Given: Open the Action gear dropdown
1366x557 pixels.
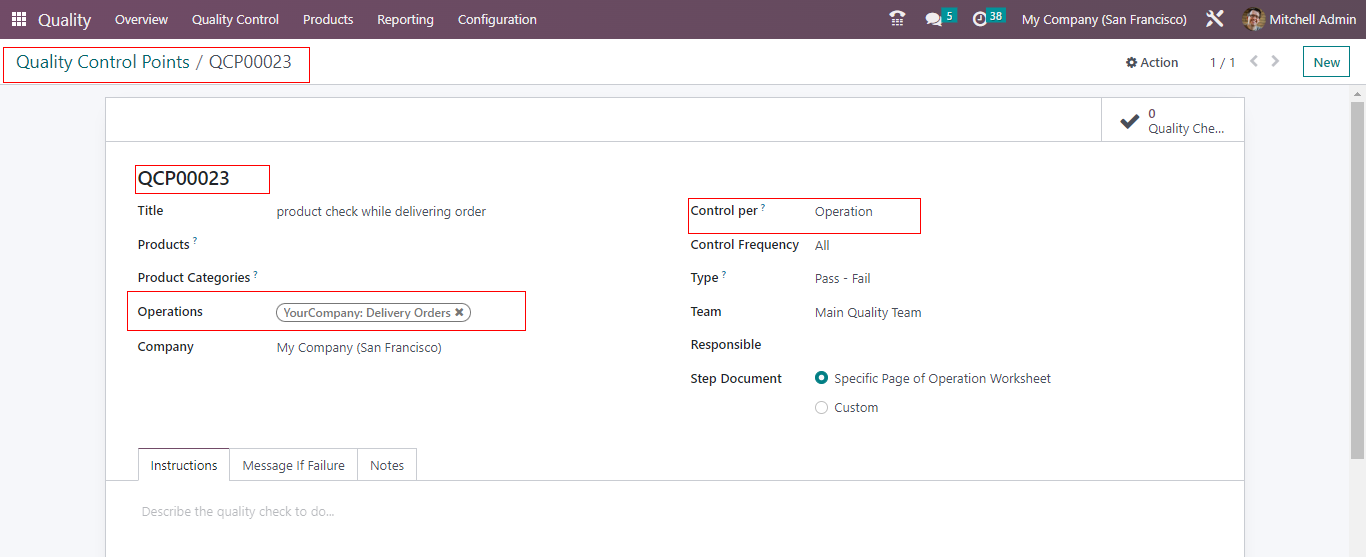Looking at the screenshot, I should (x=1151, y=62).
